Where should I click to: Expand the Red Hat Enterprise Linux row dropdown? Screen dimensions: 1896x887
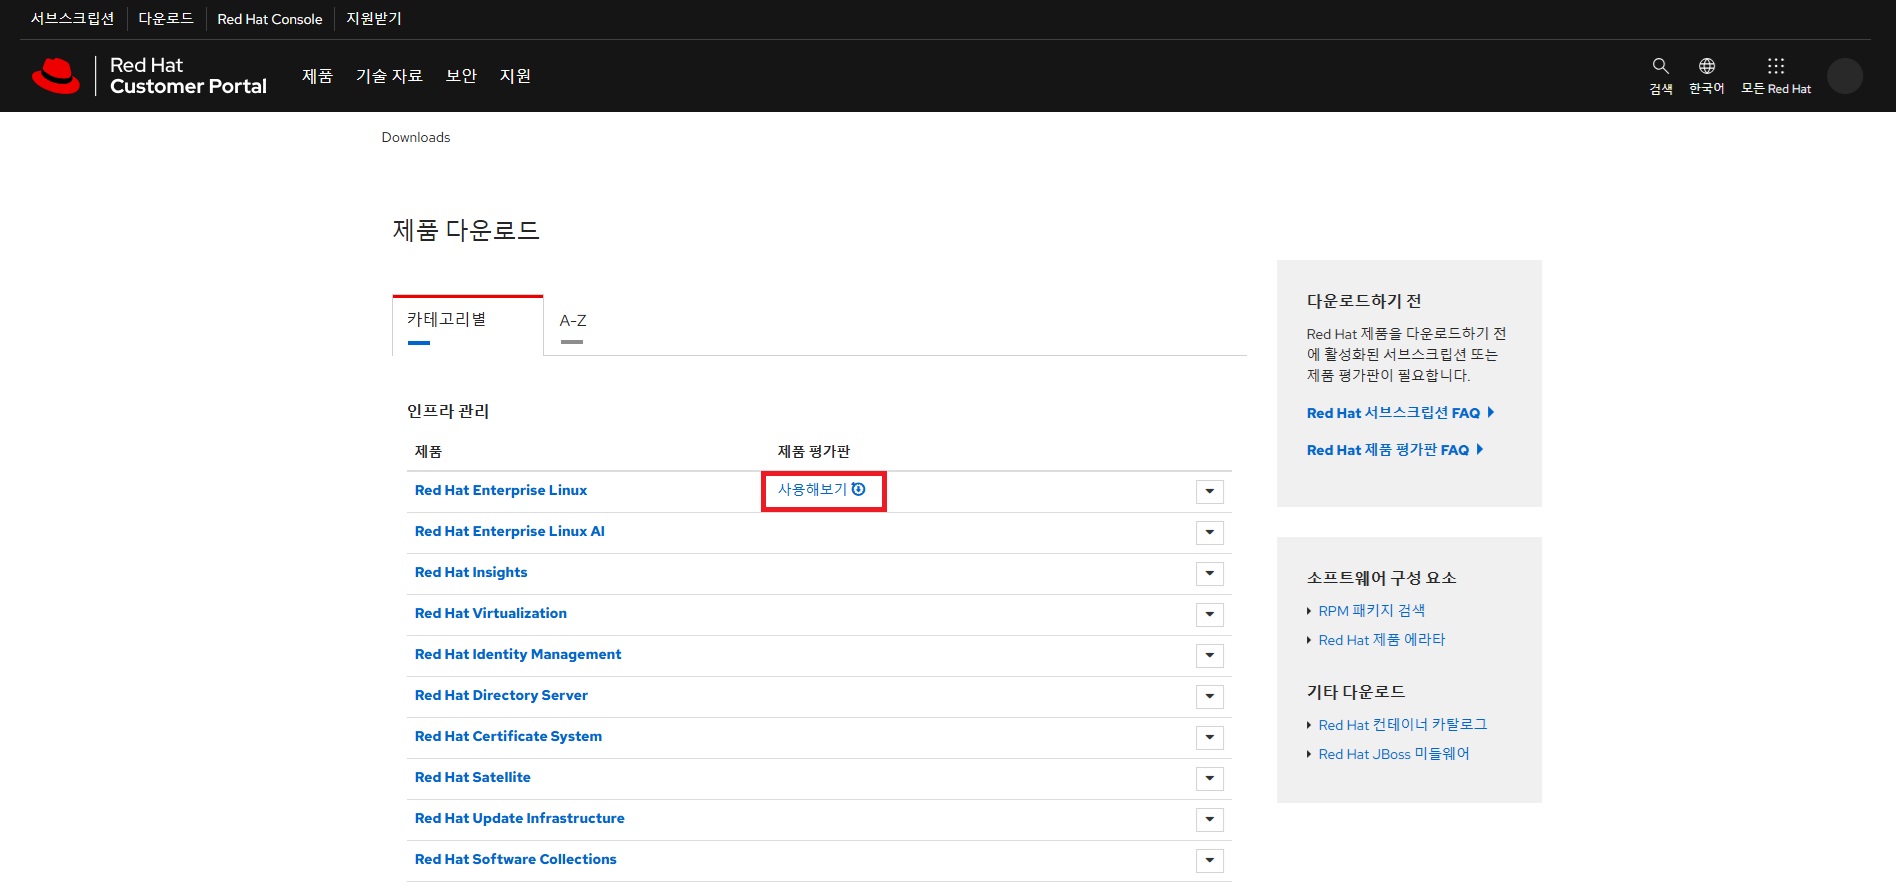click(x=1210, y=491)
